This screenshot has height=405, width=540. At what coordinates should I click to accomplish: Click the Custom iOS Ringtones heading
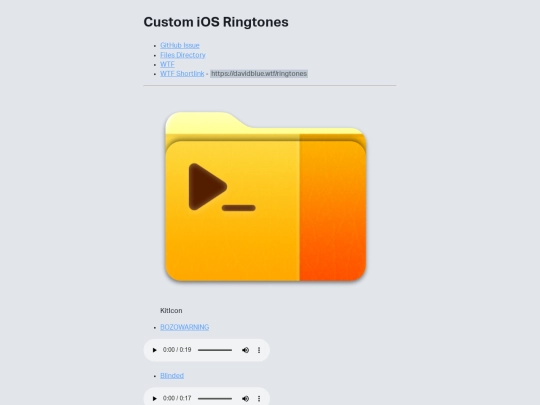point(216,22)
